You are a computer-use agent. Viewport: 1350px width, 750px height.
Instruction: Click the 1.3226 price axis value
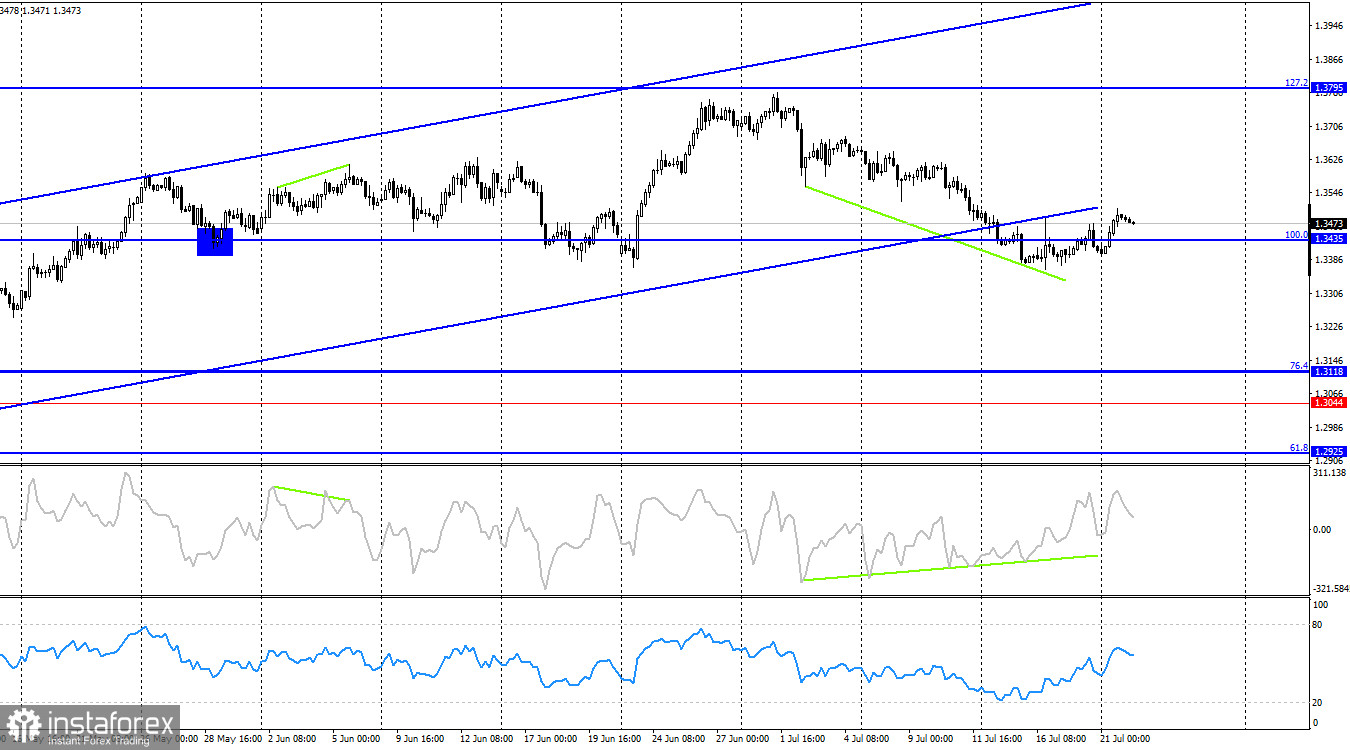(x=1330, y=327)
